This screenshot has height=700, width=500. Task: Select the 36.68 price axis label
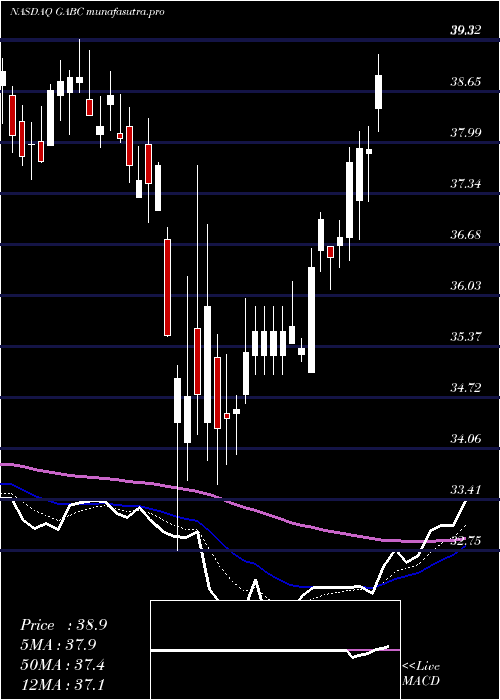tap(466, 234)
